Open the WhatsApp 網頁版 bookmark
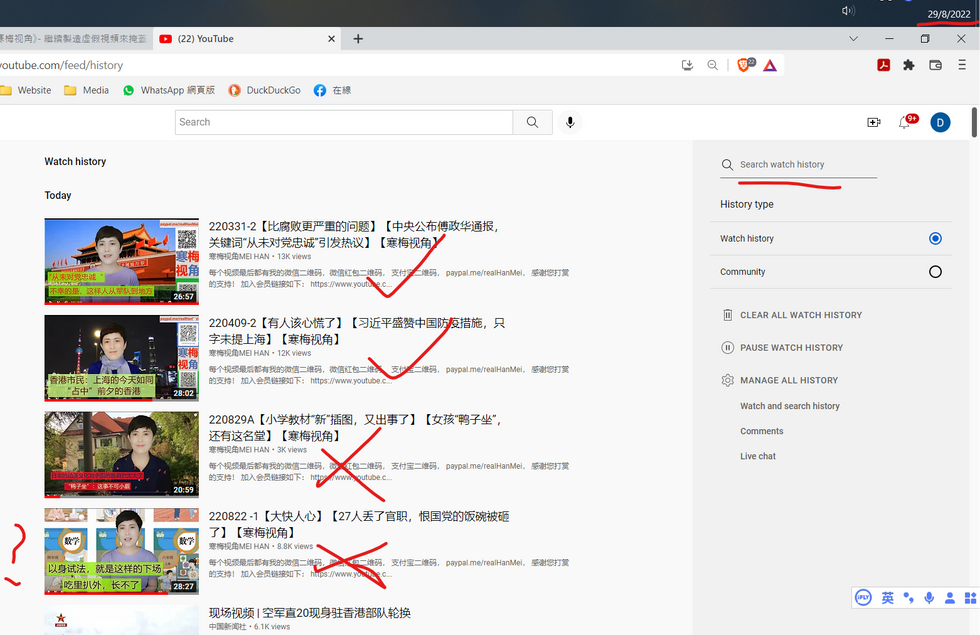 (x=169, y=90)
